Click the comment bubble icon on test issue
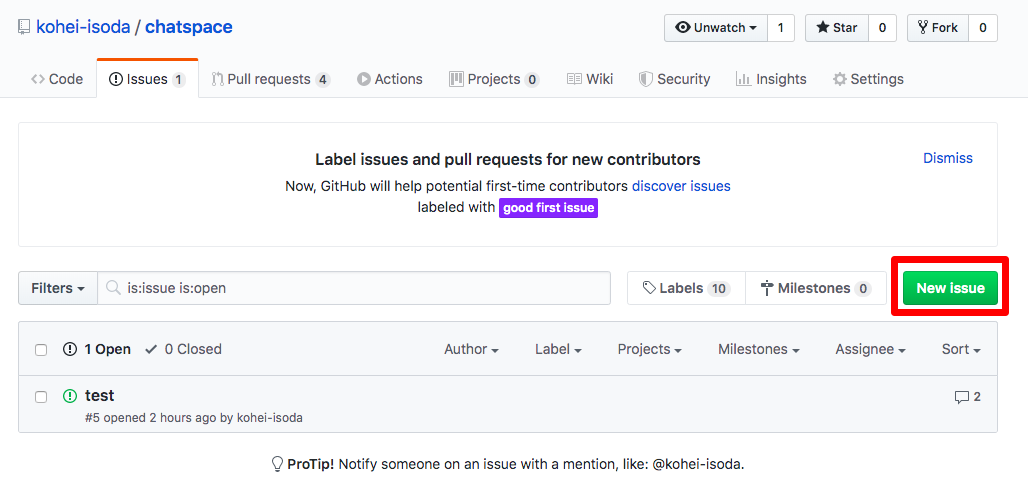 click(x=961, y=397)
